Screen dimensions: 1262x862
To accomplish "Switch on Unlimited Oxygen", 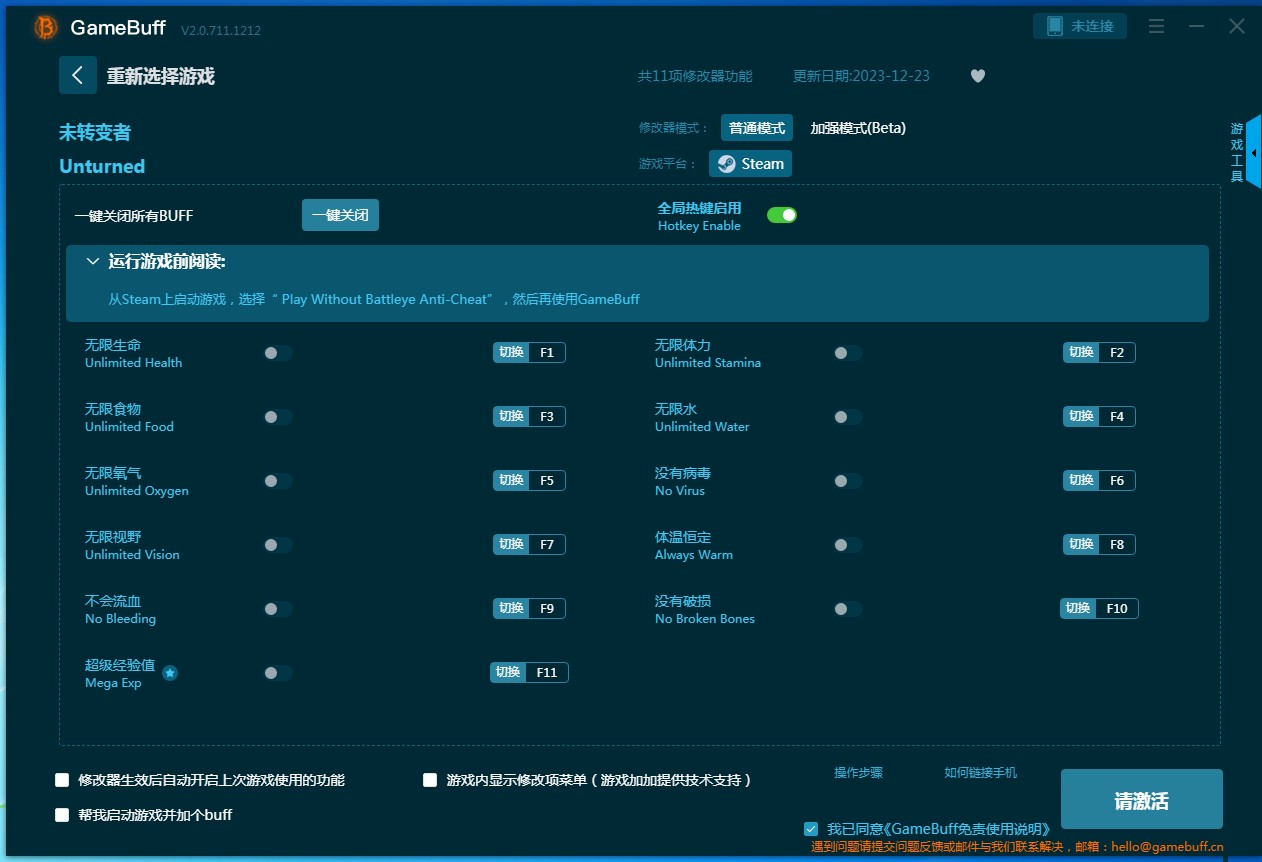I will 278,481.
